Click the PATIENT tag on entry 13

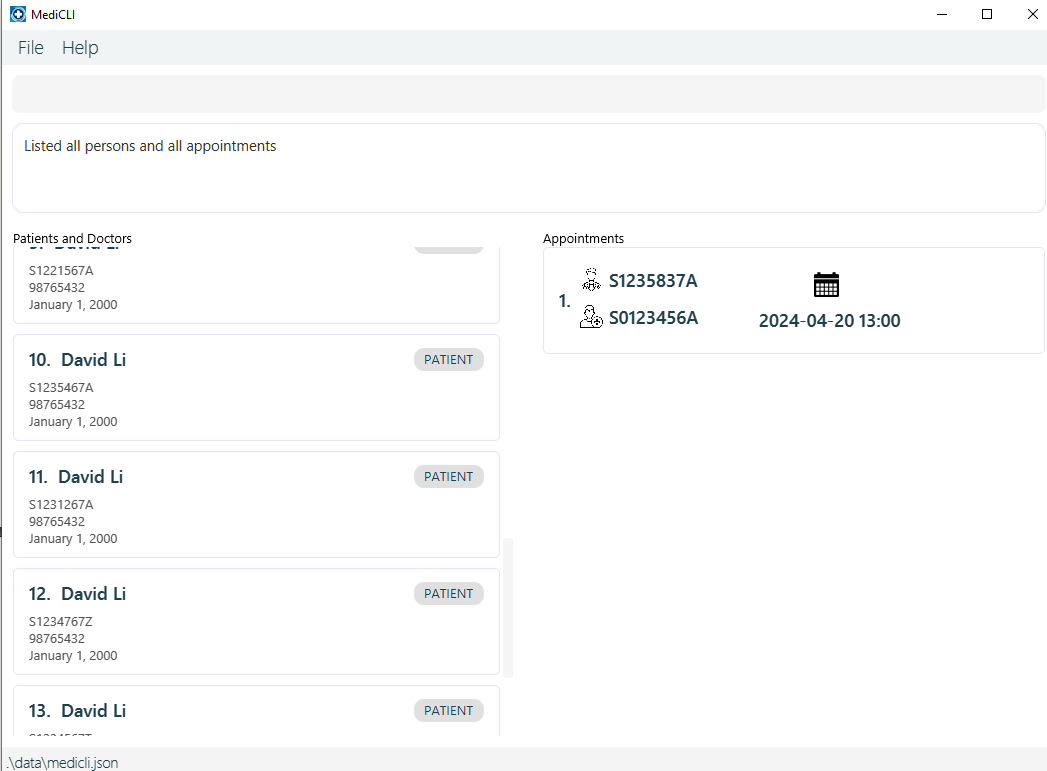tap(449, 711)
